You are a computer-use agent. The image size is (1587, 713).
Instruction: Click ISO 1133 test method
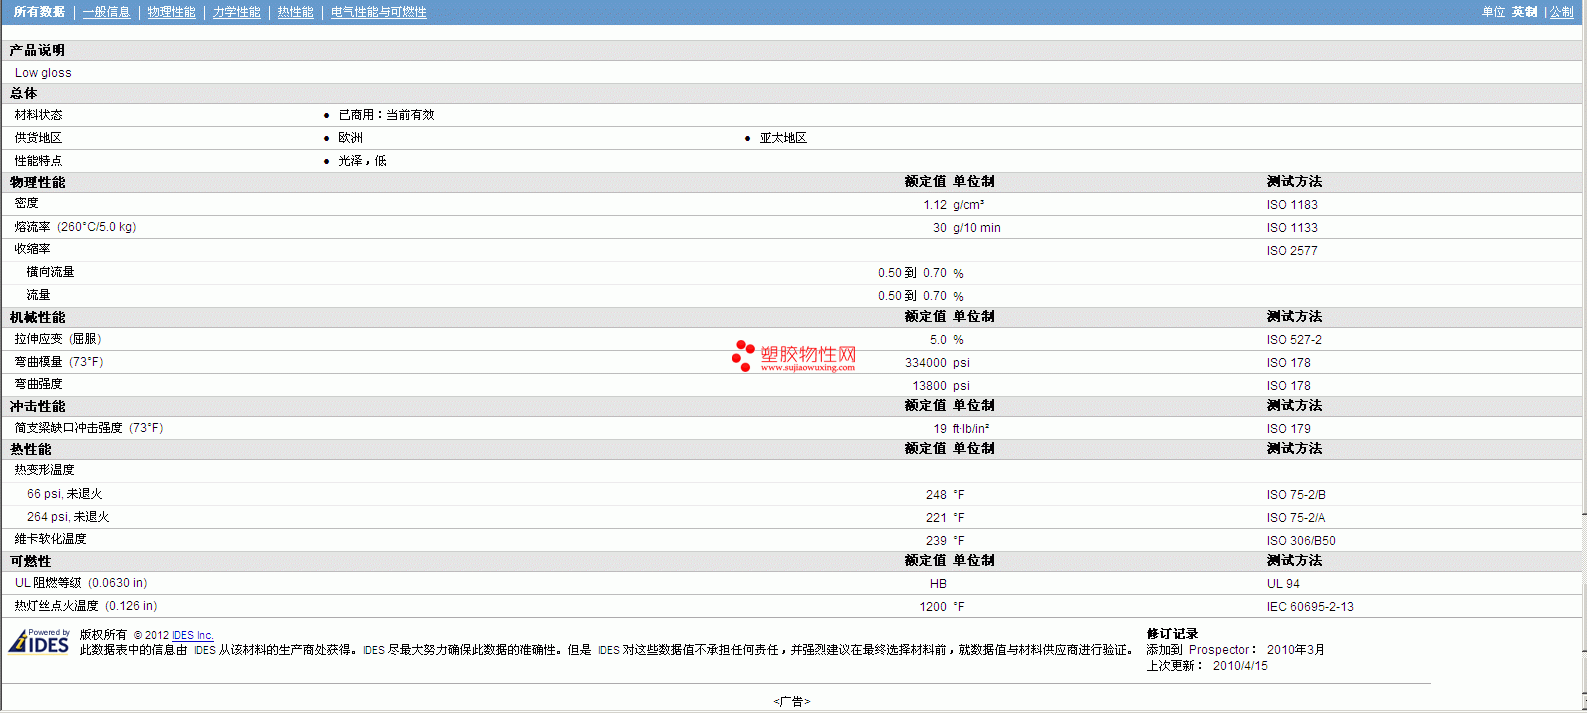tap(1292, 228)
